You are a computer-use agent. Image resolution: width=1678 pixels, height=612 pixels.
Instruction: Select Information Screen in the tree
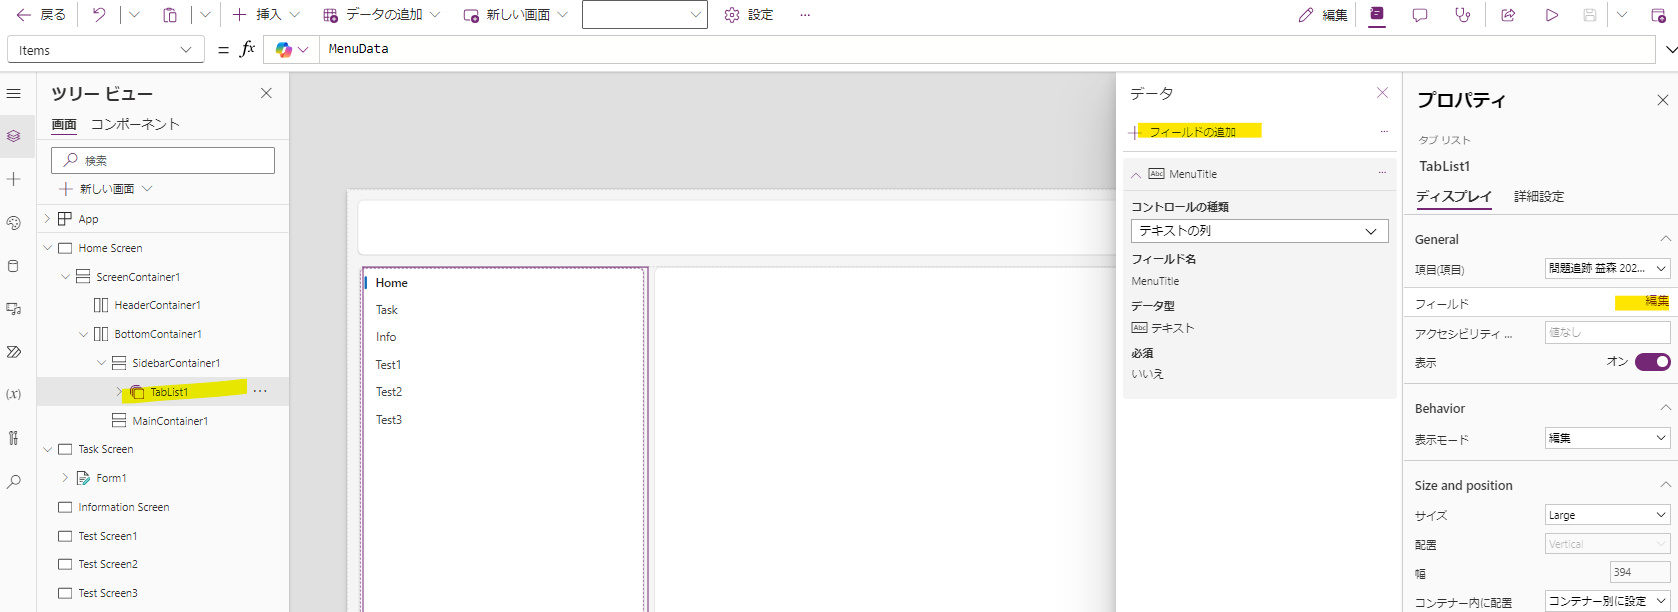pyautogui.click(x=124, y=507)
